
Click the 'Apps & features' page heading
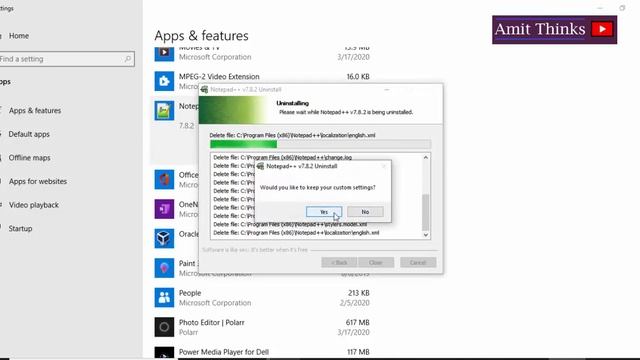point(201,36)
